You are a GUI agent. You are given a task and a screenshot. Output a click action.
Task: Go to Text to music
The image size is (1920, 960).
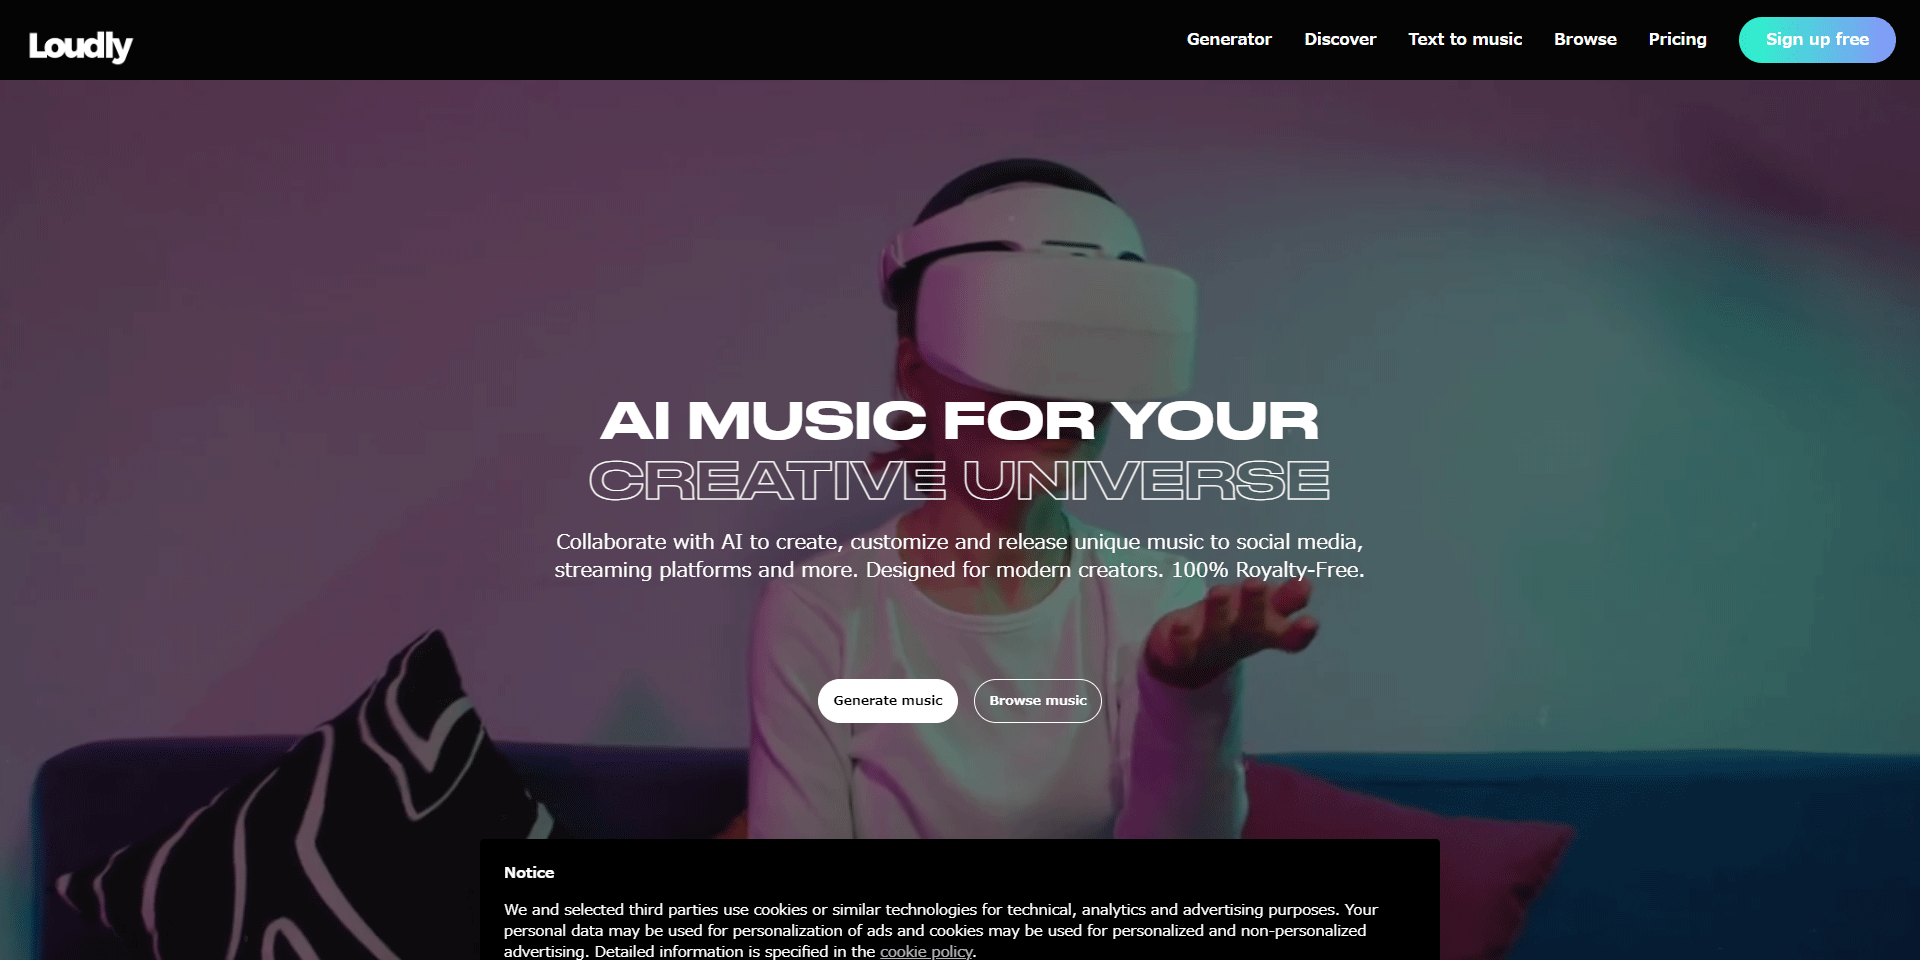1465,39
